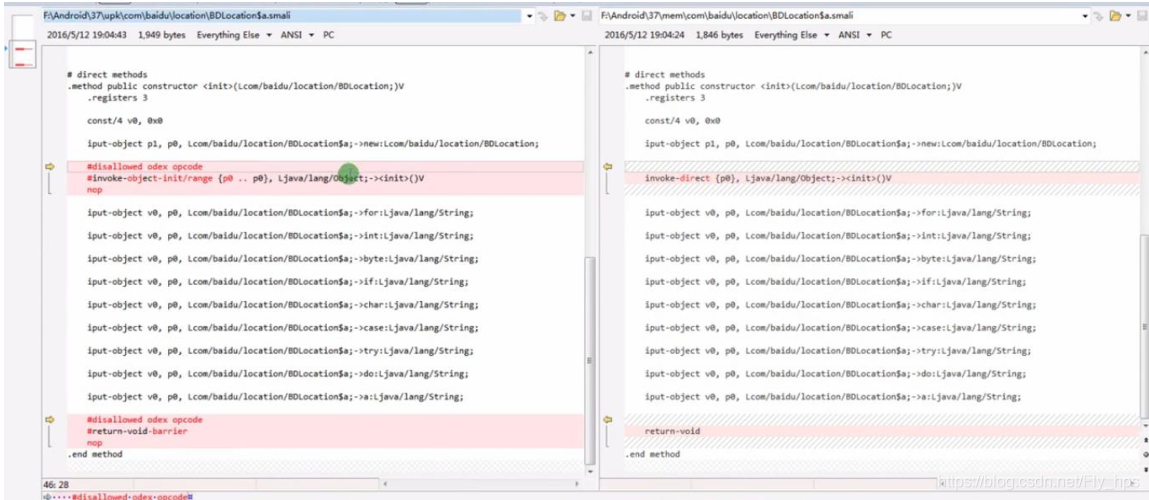
Task: Click the right pane scroll-up arrow
Action: pos(1145,53)
